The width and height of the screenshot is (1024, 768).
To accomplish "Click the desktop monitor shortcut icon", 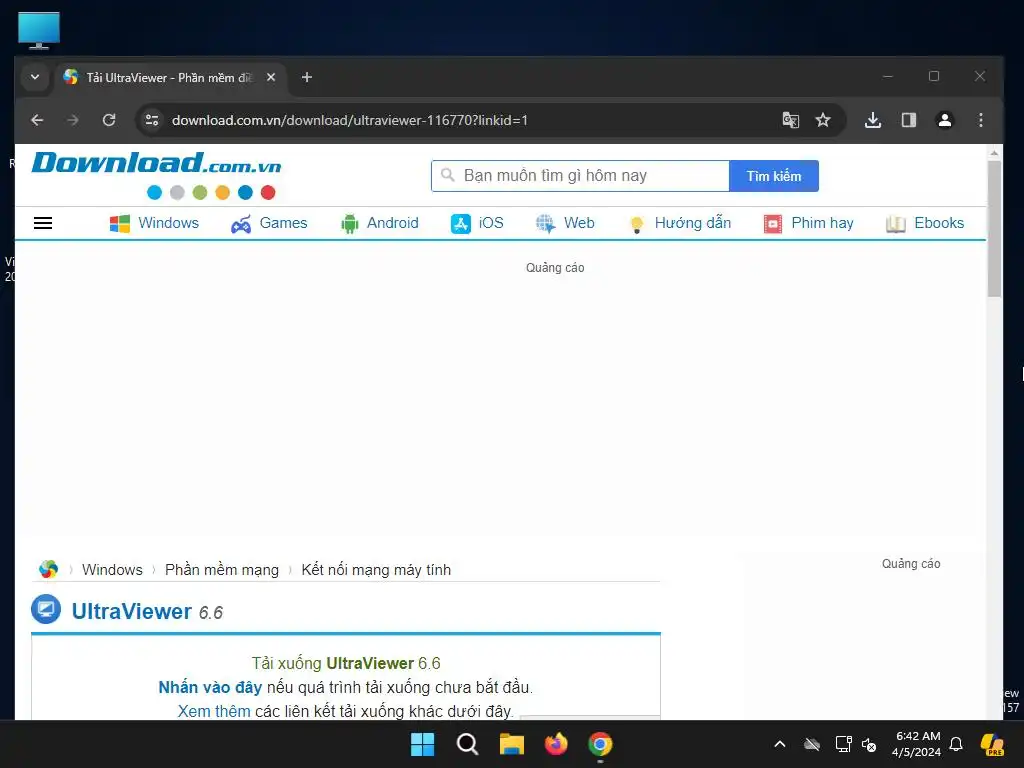I will coord(39,30).
